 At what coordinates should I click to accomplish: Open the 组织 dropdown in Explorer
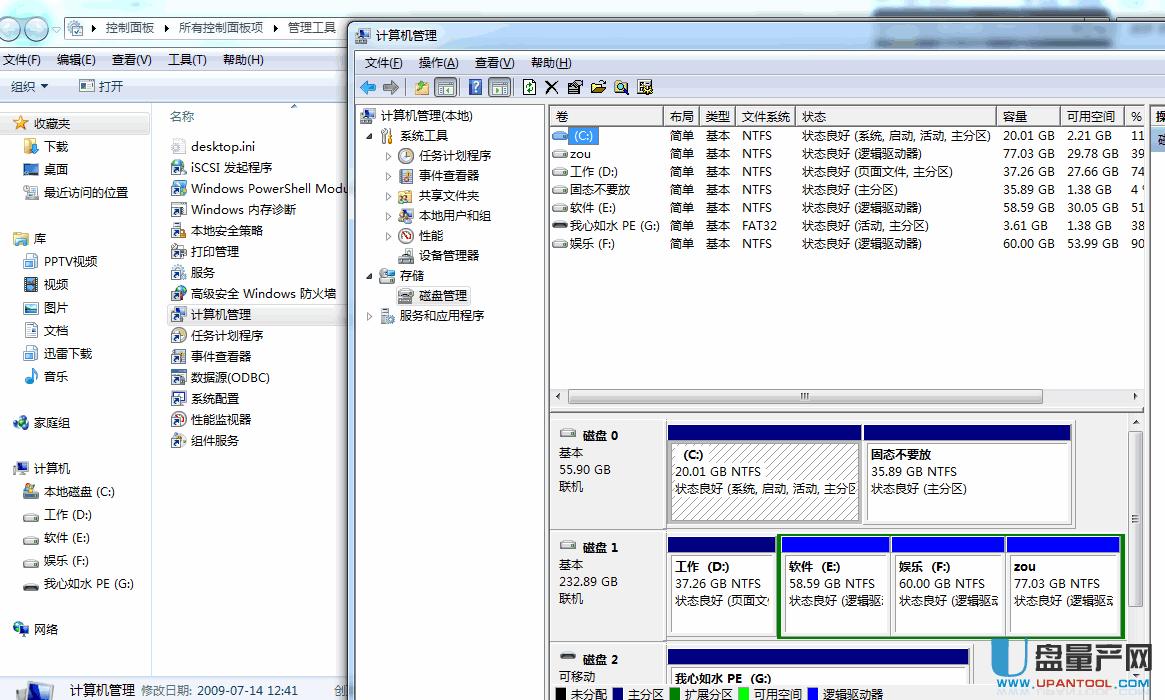pos(29,87)
